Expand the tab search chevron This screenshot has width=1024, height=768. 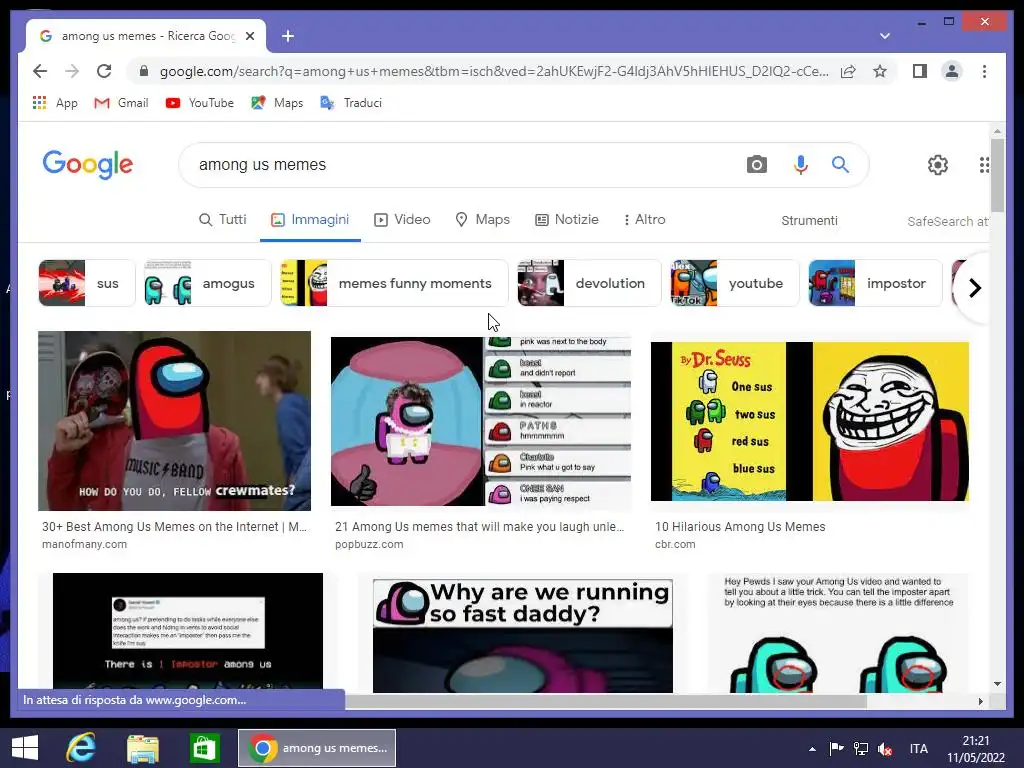(885, 36)
